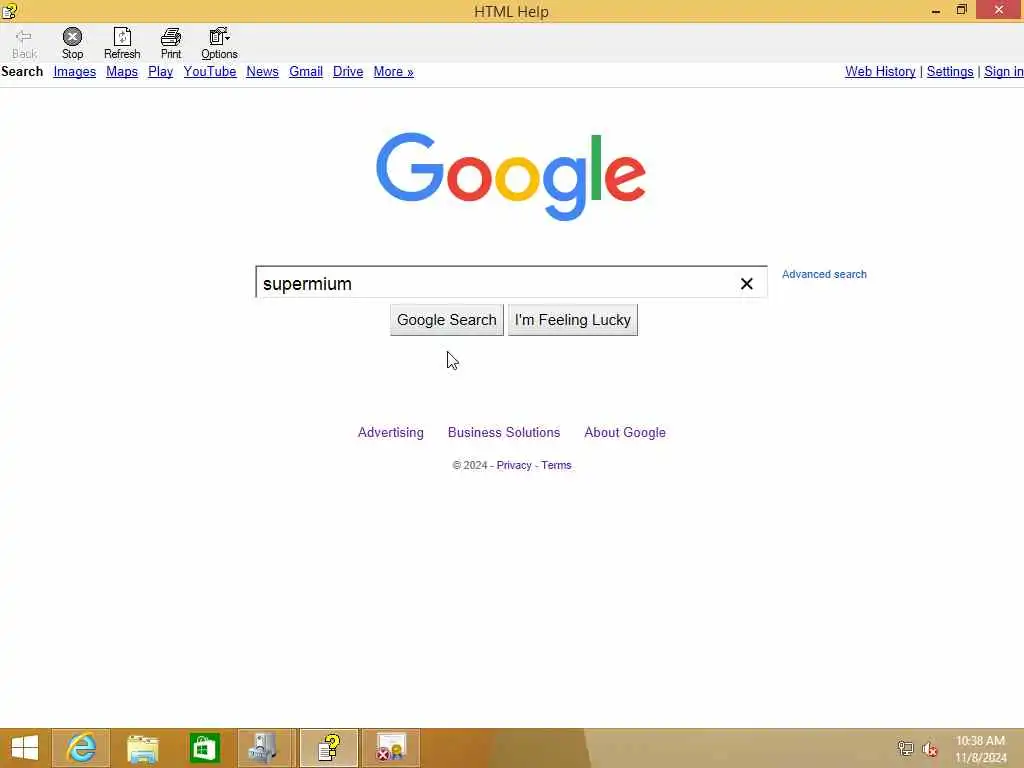This screenshot has width=1024, height=768.
Task: Click the muted volume tray icon
Action: [929, 748]
